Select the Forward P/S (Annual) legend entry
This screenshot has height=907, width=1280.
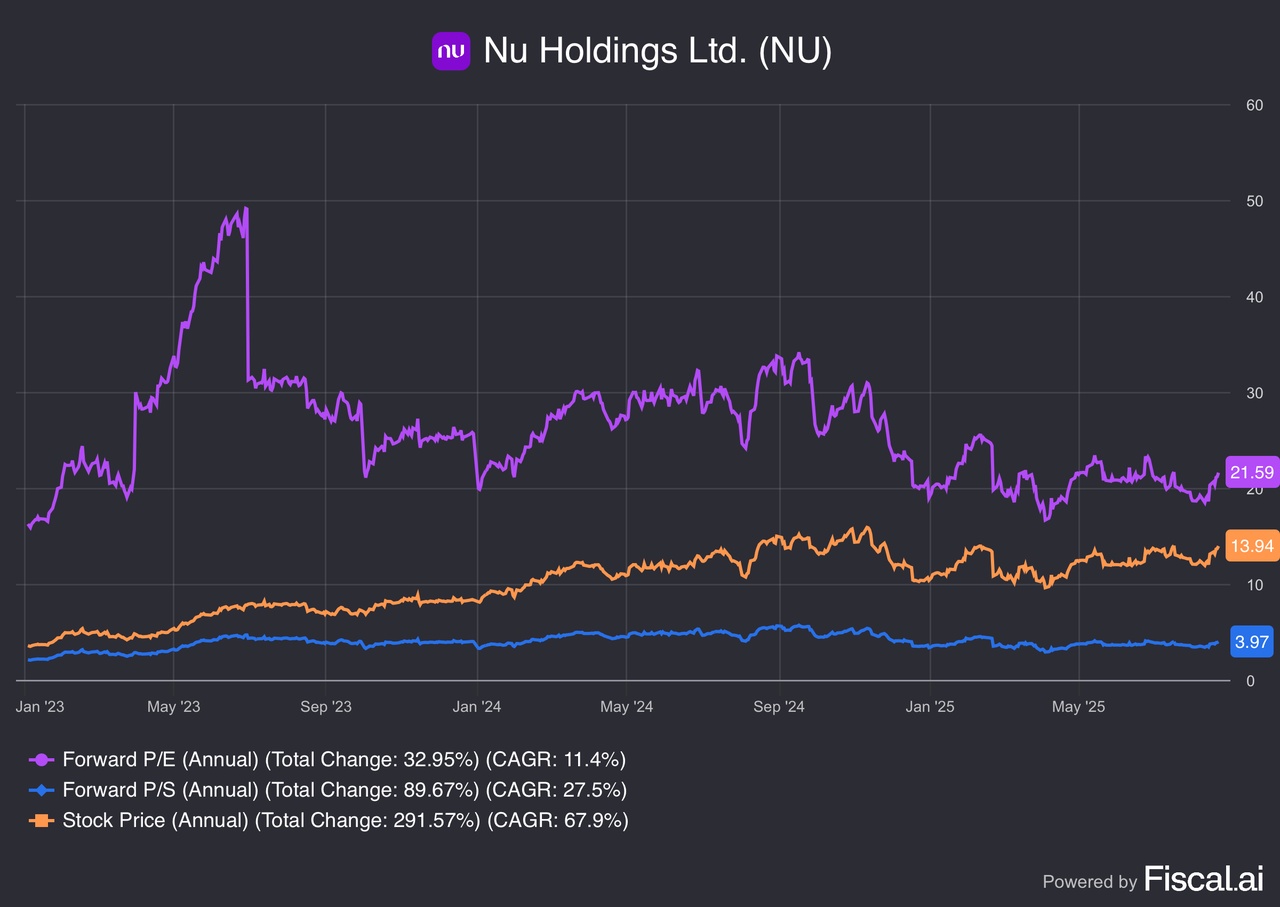[x=327, y=790]
